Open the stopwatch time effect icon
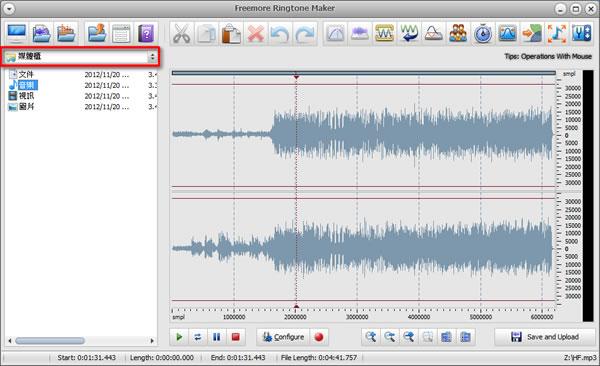 [483, 34]
